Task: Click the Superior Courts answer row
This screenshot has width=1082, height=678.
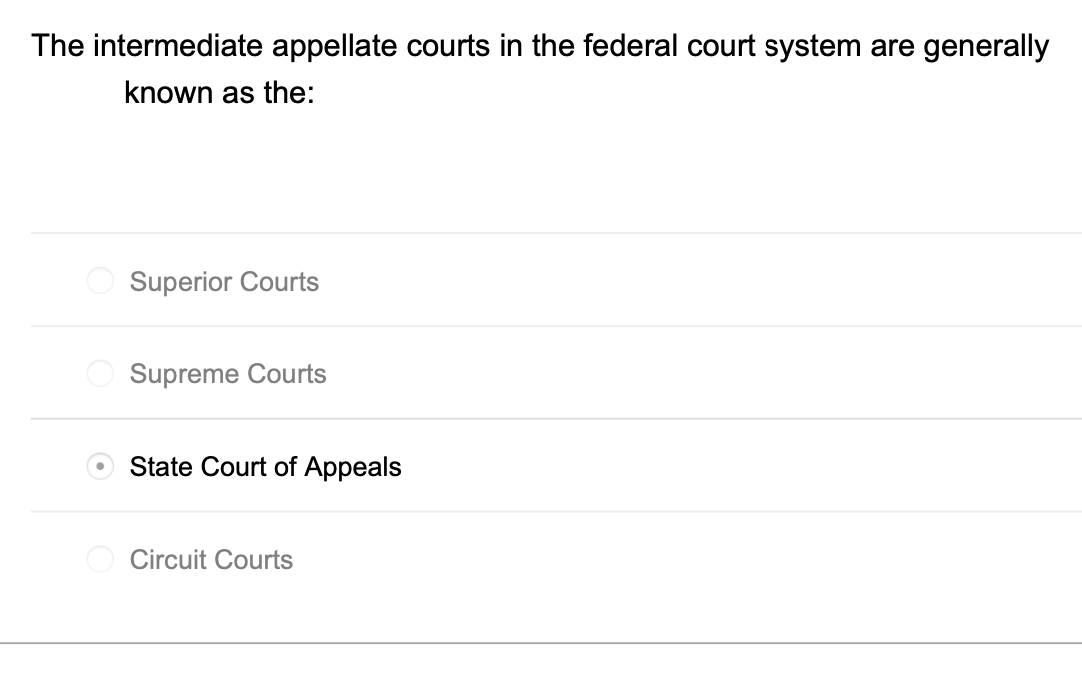Action: 500,281
